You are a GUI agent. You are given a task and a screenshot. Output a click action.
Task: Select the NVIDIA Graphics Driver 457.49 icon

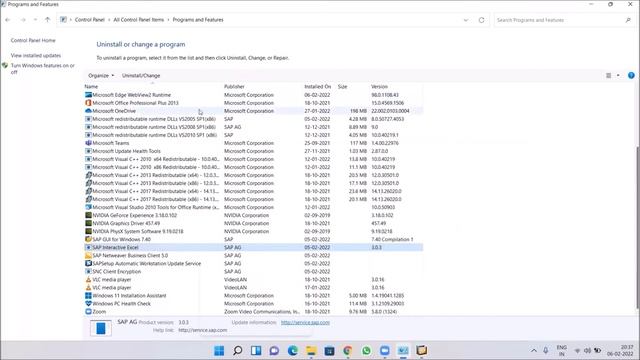pyautogui.click(x=88, y=223)
